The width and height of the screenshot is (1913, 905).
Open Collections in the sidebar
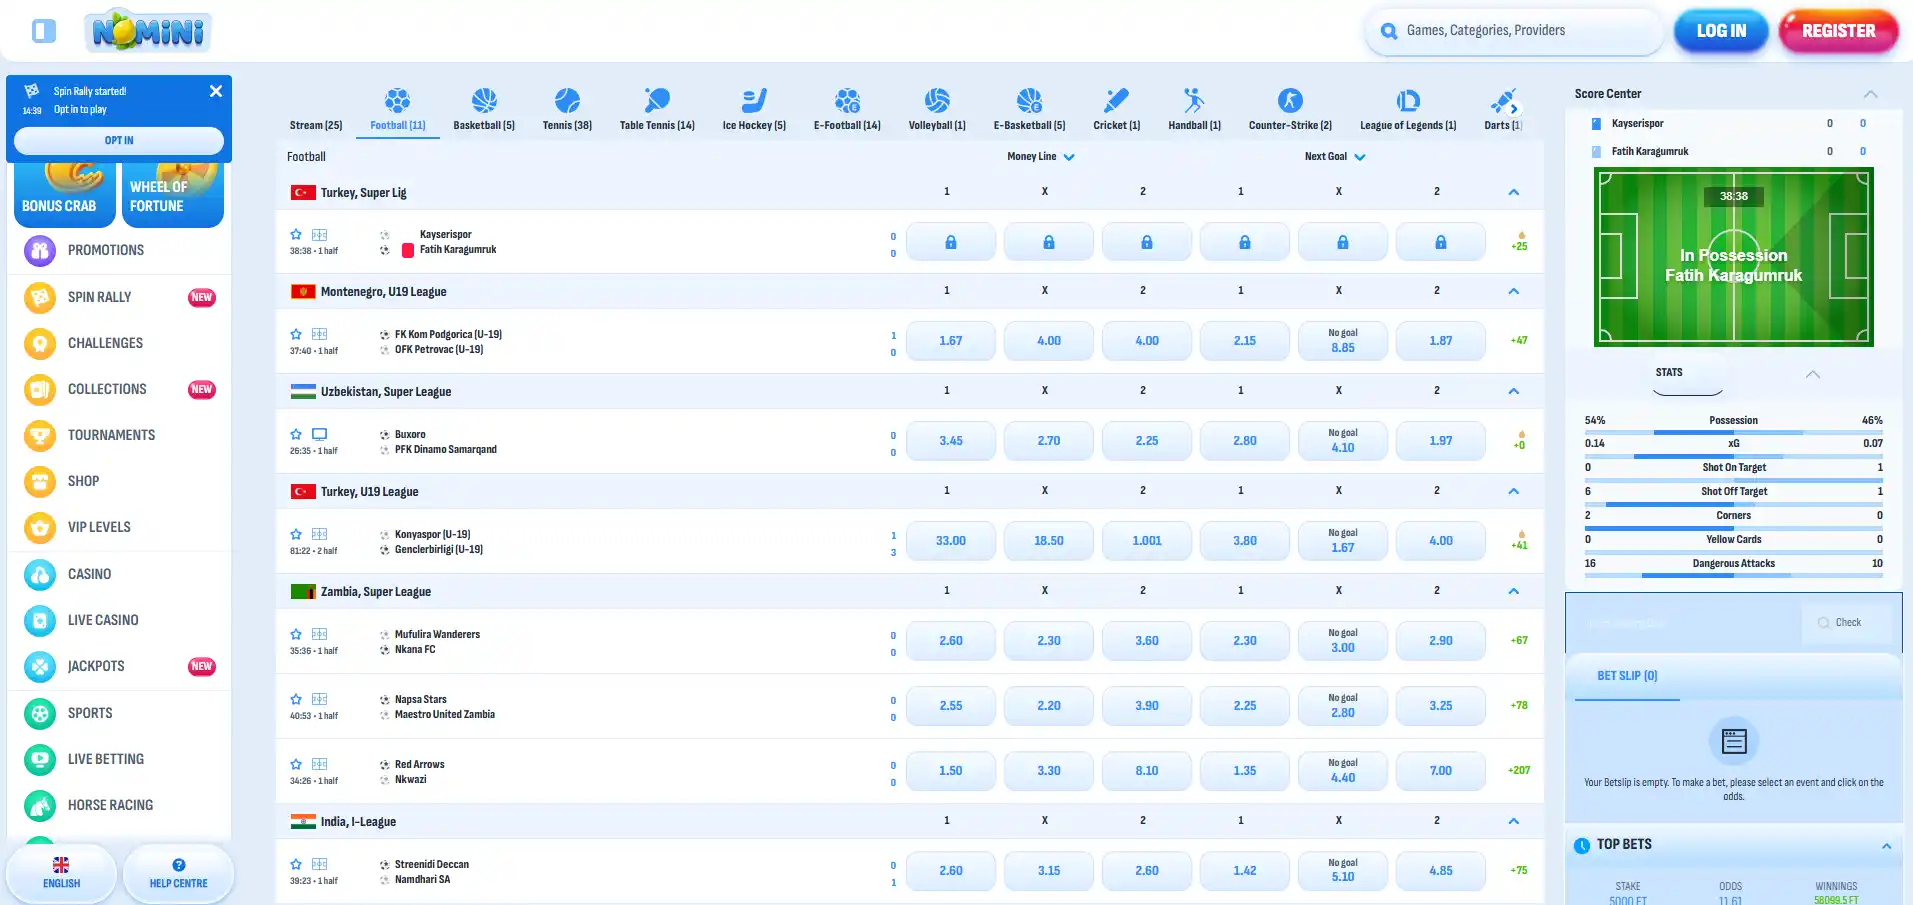pyautogui.click(x=119, y=389)
